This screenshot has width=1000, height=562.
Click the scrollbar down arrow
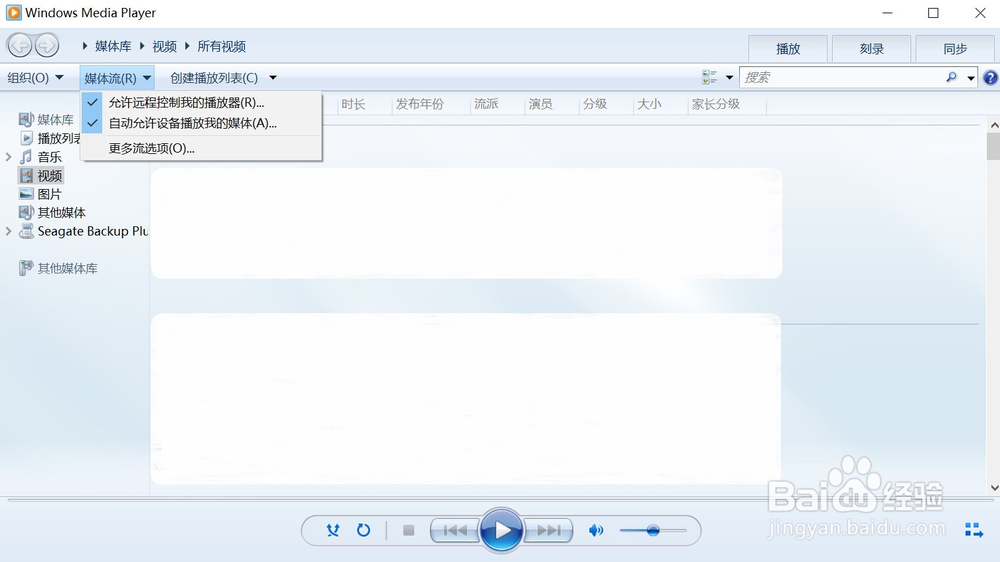(x=994, y=488)
